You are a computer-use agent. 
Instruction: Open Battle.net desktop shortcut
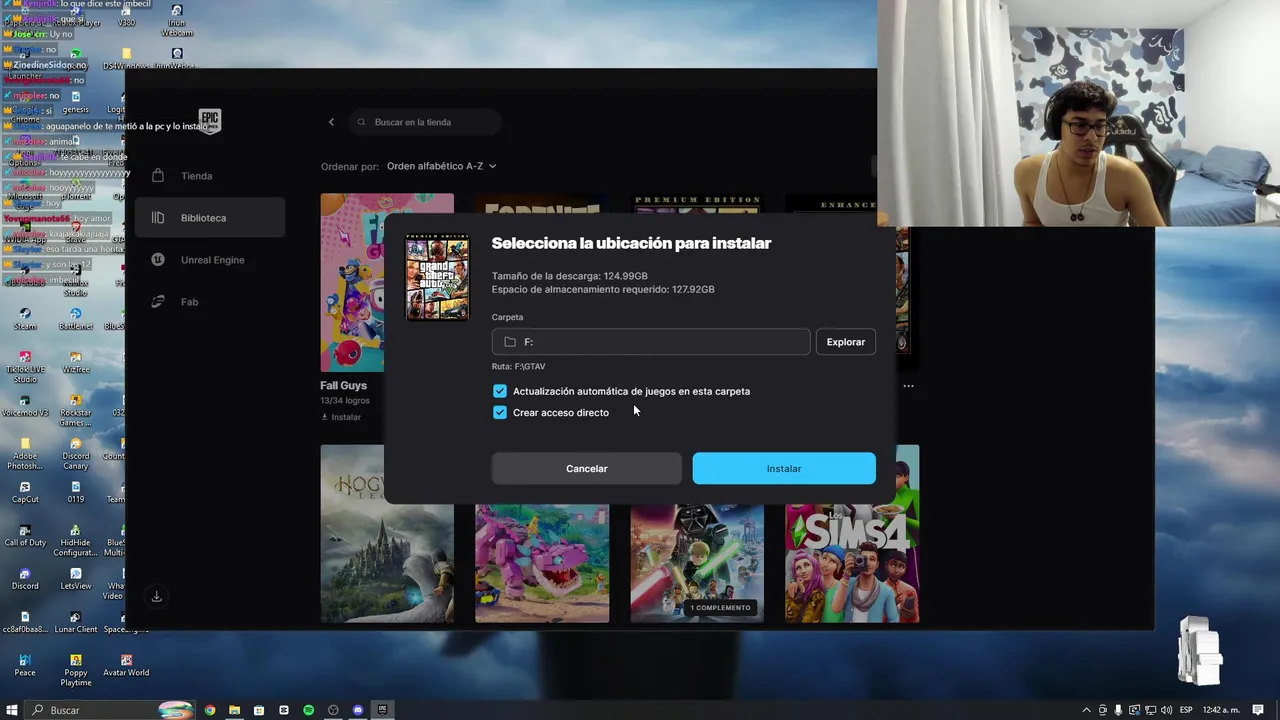pos(75,316)
